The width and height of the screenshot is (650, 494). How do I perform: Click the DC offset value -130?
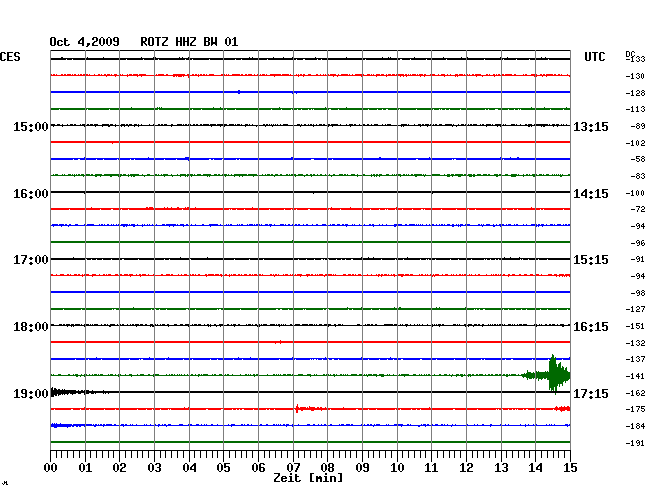(635, 76)
